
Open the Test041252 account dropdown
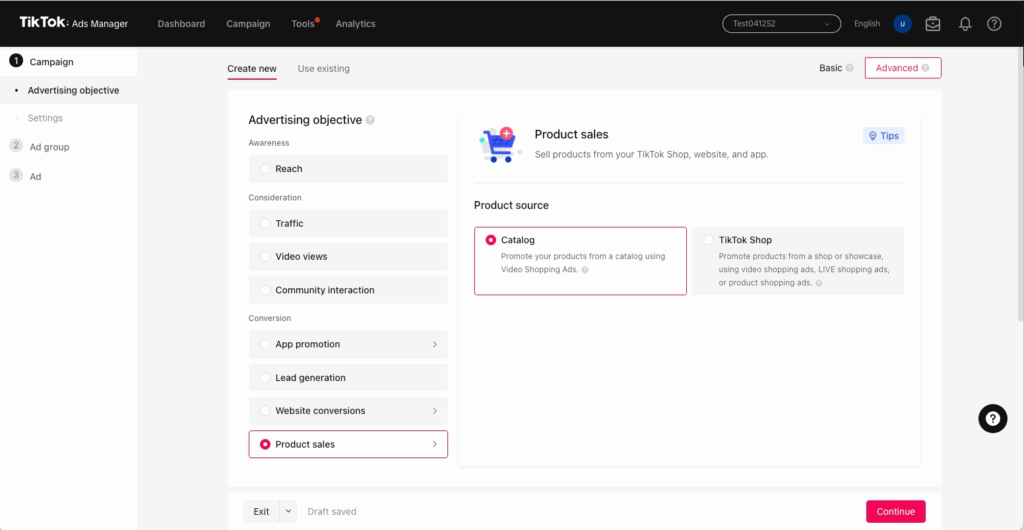(x=781, y=24)
